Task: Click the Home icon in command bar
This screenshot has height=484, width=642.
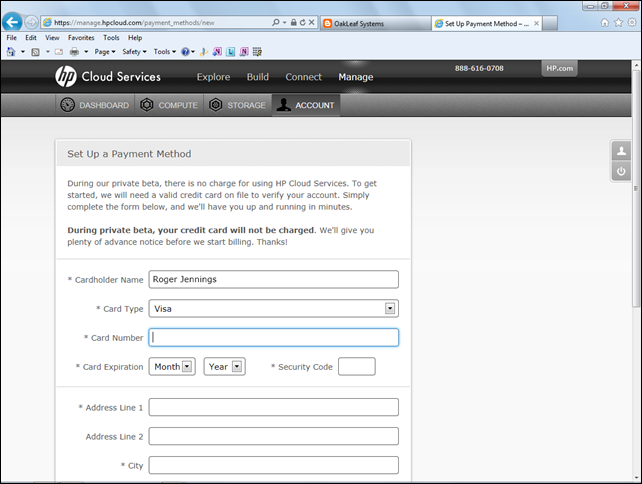Action: pyautogui.click(x=11, y=52)
